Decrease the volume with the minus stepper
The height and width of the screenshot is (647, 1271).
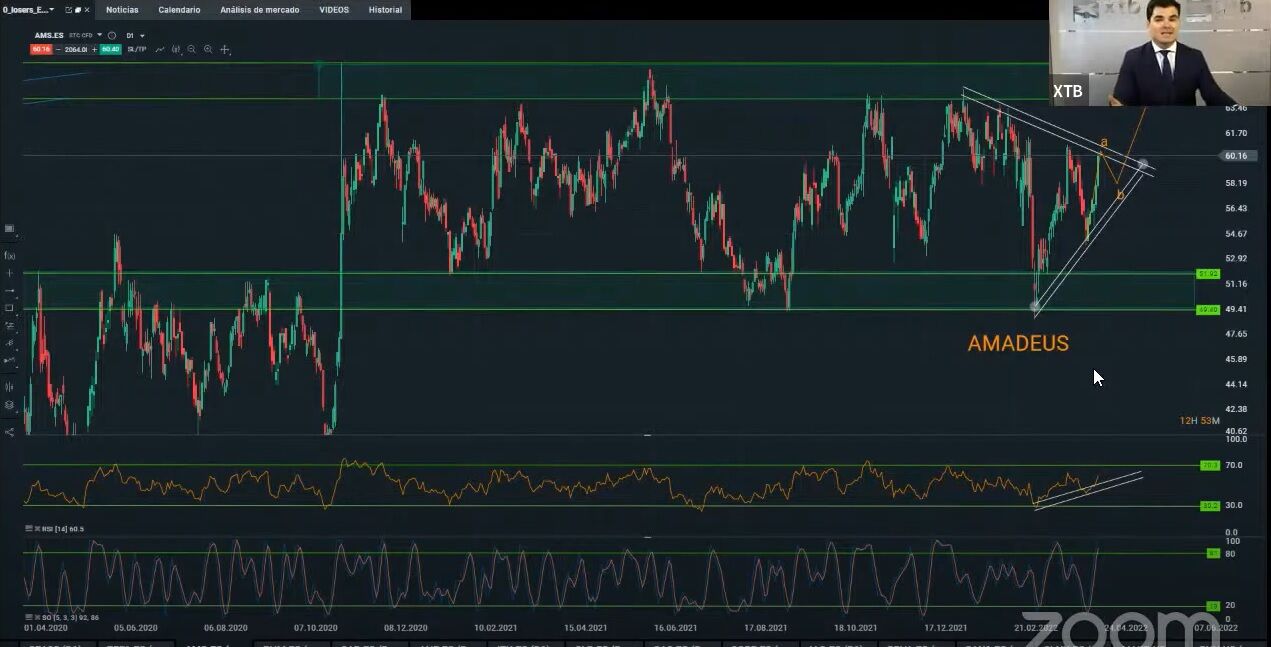(58, 49)
